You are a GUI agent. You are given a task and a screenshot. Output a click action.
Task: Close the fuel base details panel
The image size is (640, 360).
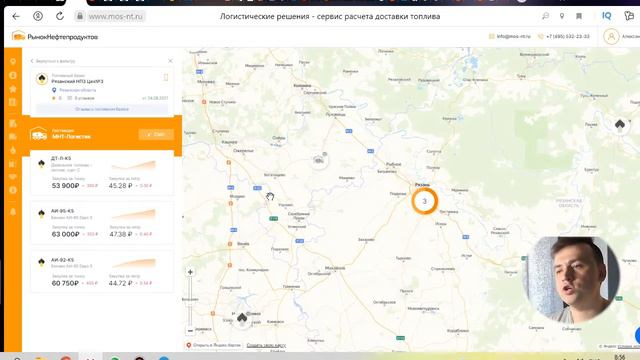pos(170,61)
